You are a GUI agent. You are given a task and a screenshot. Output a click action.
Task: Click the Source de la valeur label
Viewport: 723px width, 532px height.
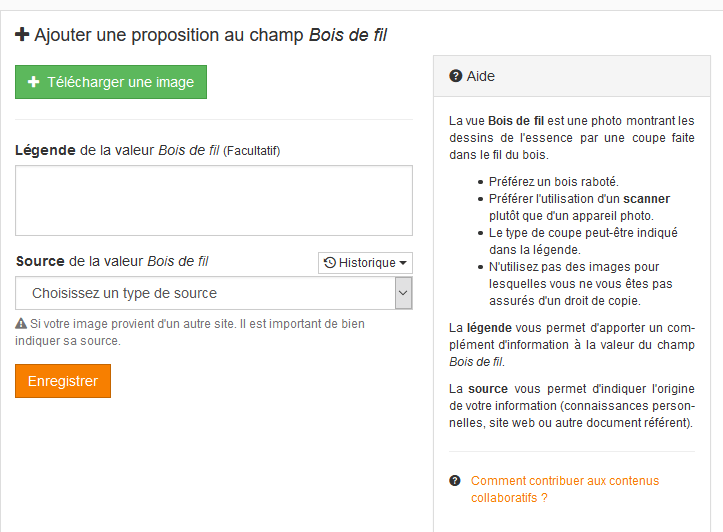tap(112, 261)
